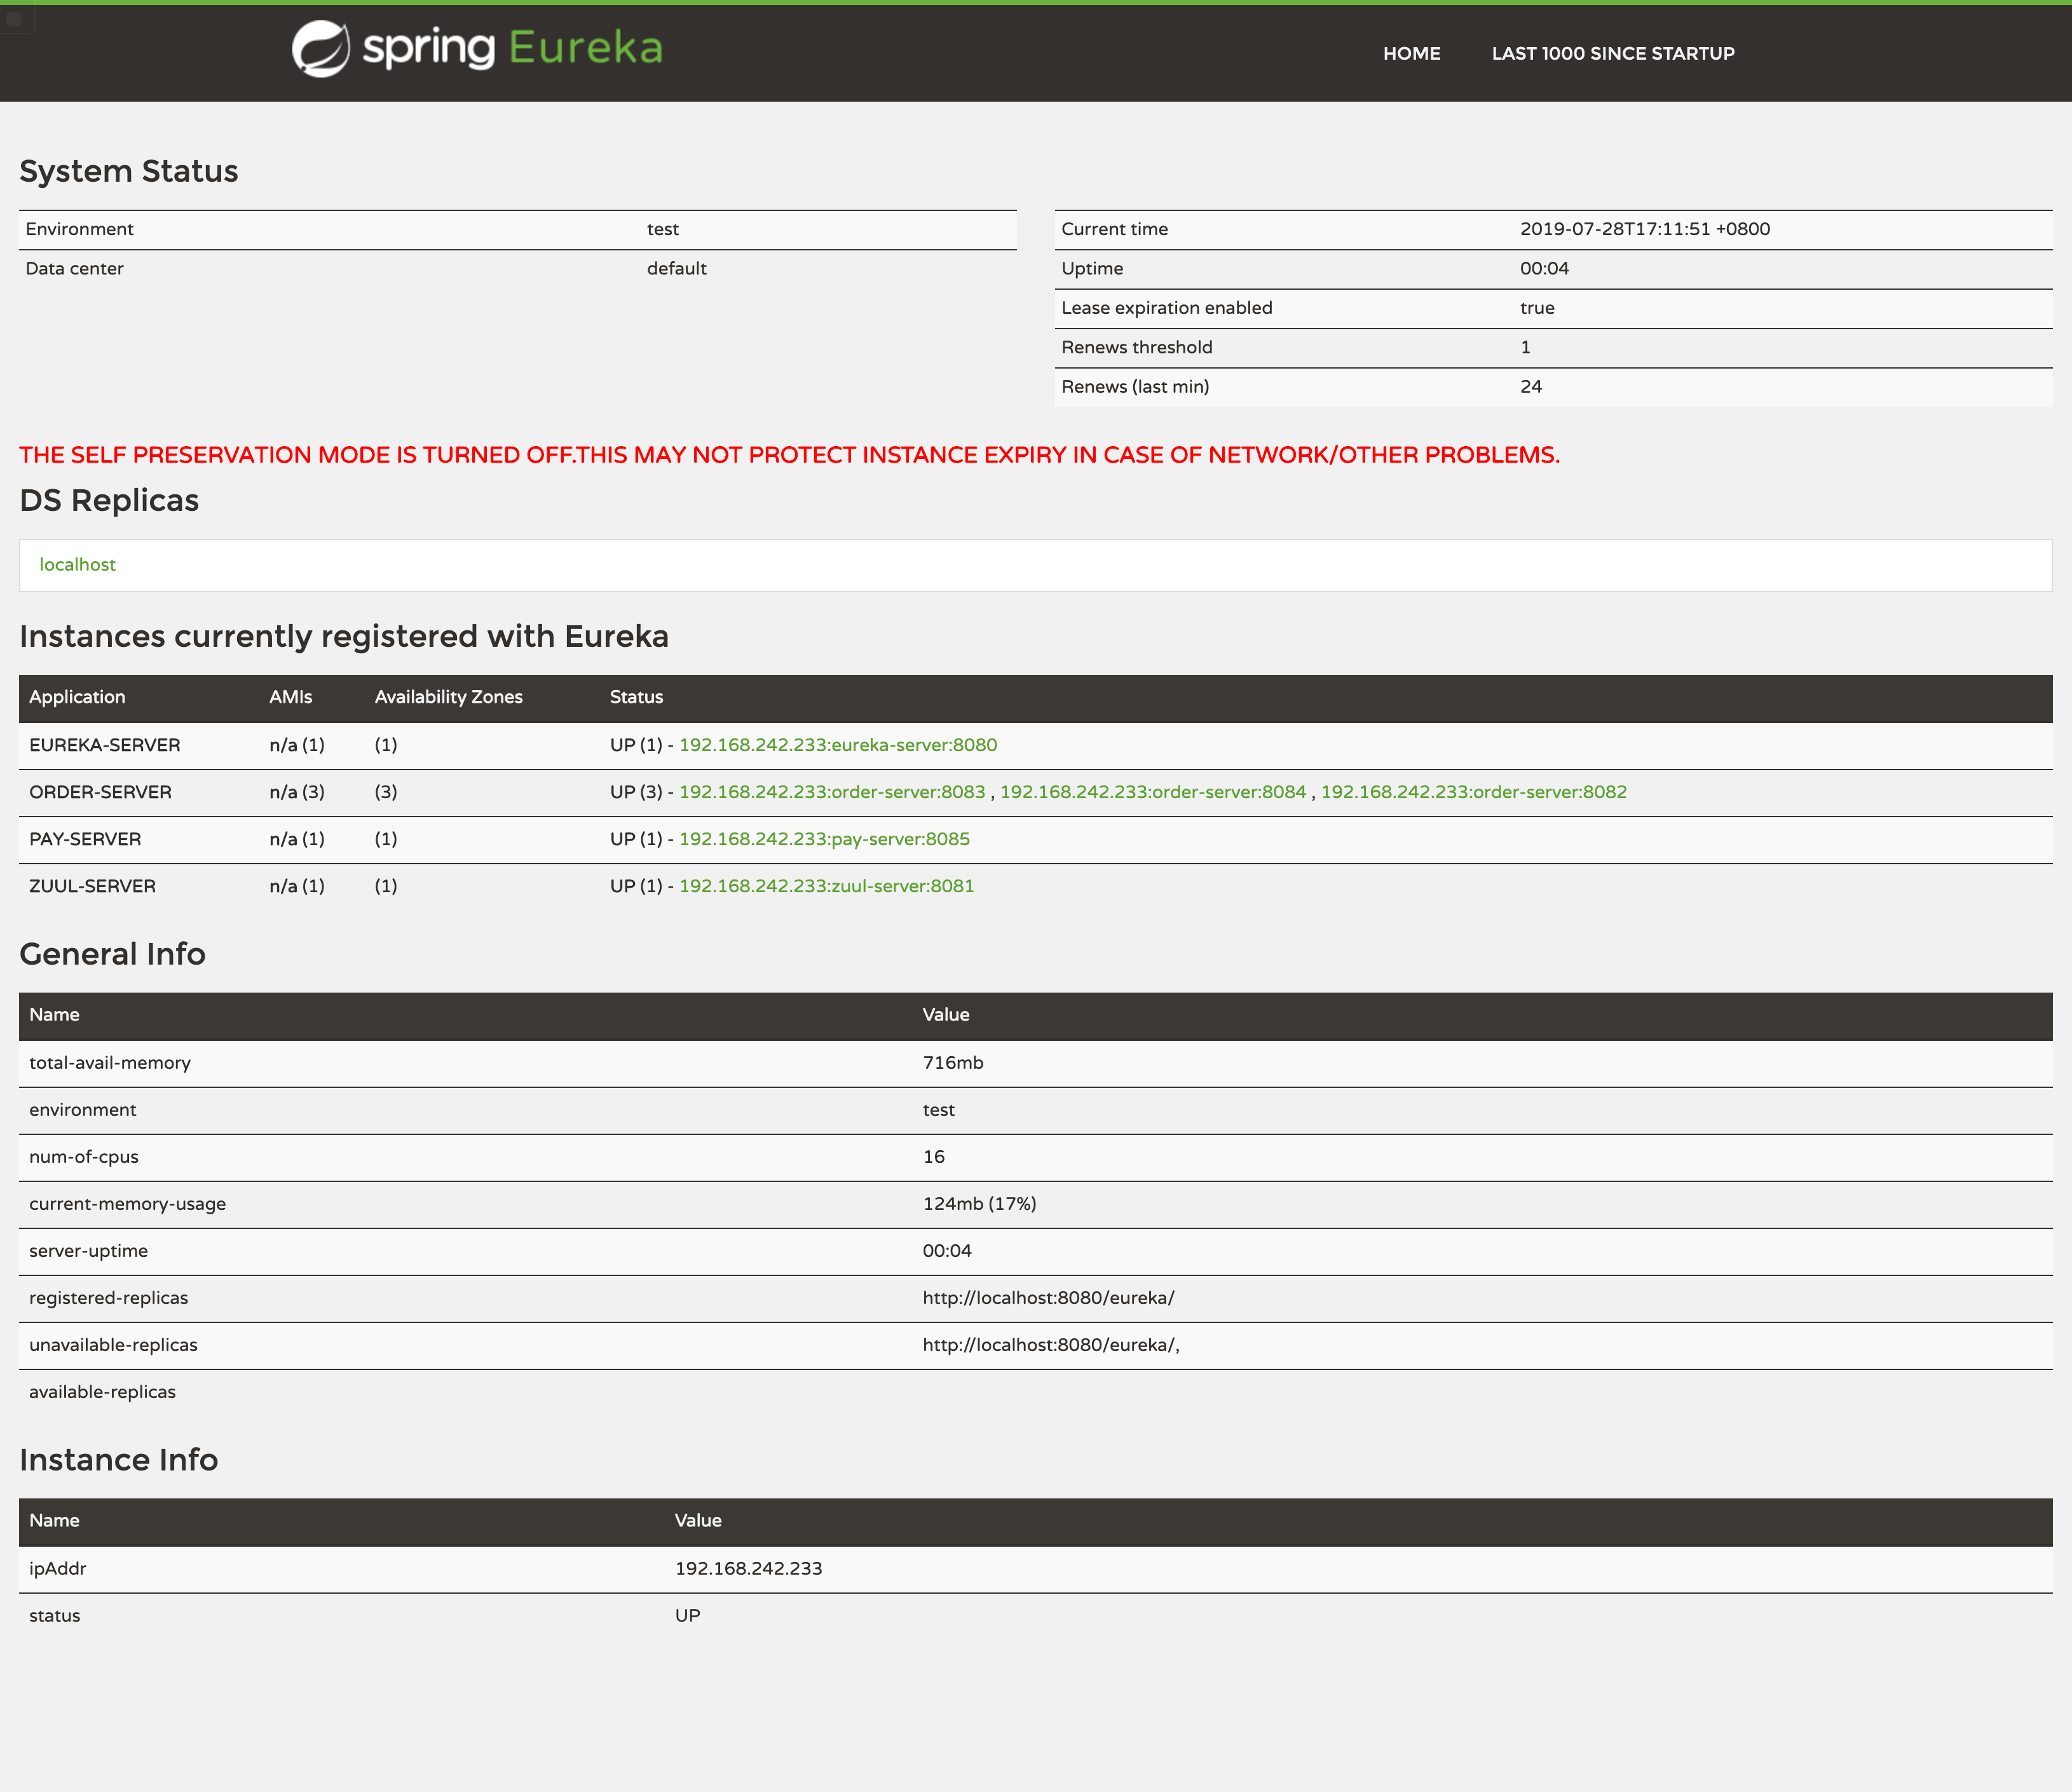Open the eureka-server:8080 instance link
Screen dimensions: 2072x1792
[837, 745]
